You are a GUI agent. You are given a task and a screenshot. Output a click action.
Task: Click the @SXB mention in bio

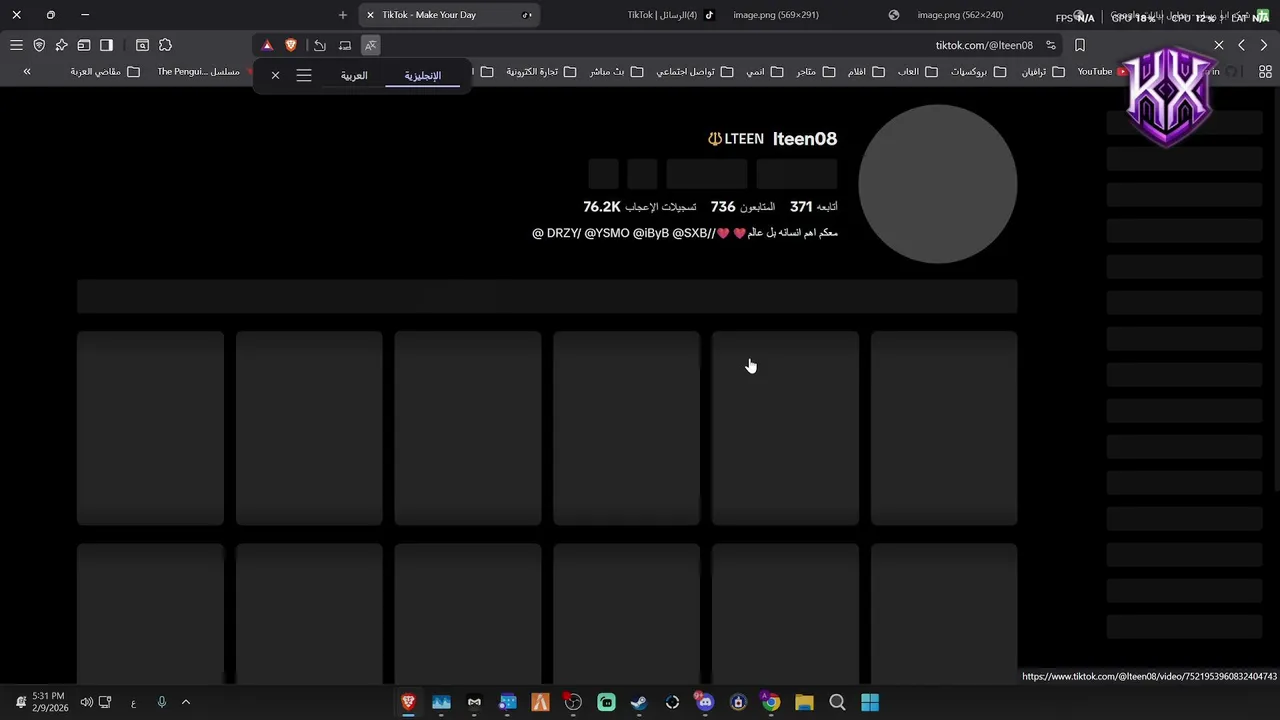click(x=692, y=233)
